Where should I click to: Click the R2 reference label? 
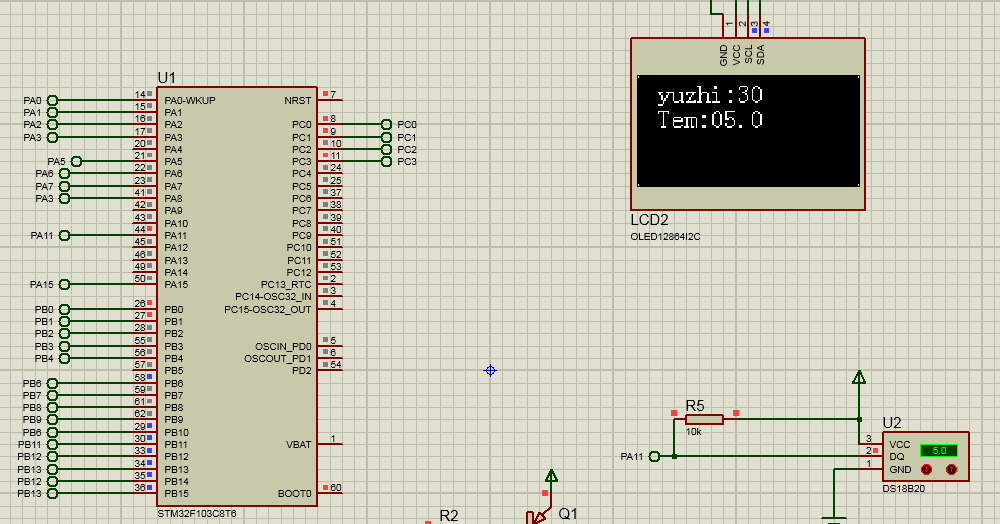(x=449, y=516)
